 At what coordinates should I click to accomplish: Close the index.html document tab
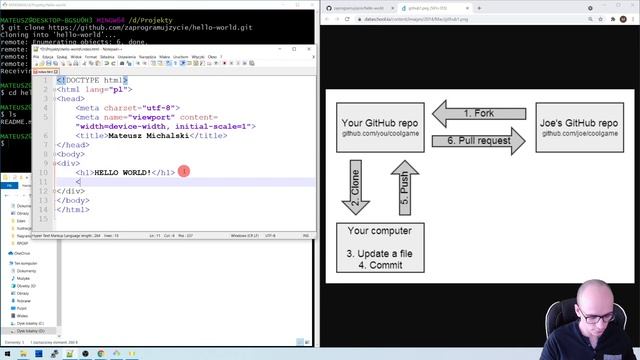point(56,72)
